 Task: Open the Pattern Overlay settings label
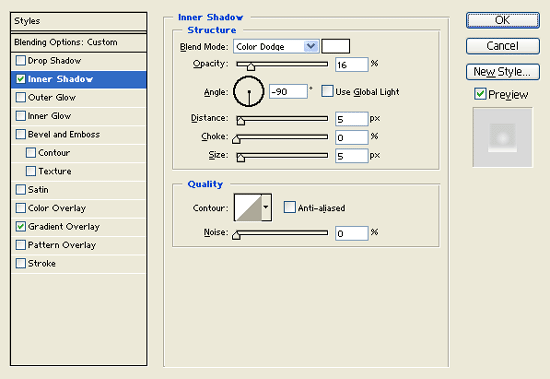(62, 245)
